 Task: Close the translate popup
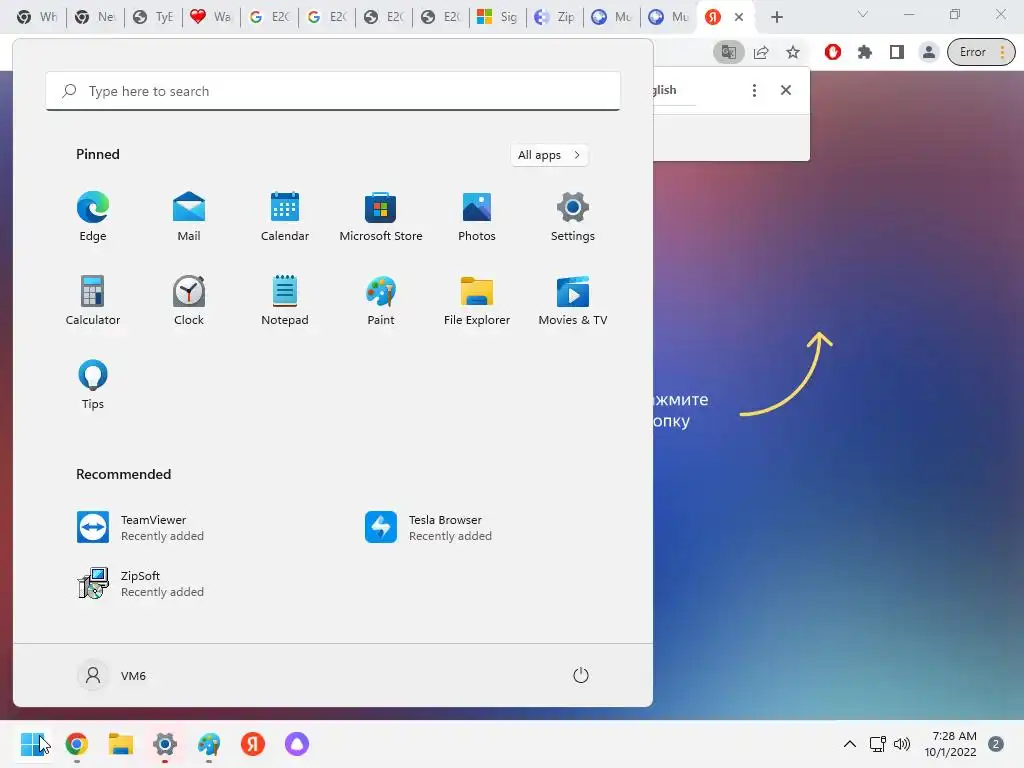[x=786, y=90]
